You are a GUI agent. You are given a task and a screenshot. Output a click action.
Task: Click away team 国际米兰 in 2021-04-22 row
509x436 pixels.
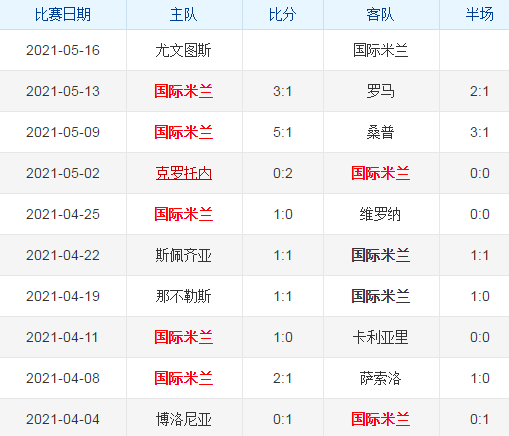381,255
